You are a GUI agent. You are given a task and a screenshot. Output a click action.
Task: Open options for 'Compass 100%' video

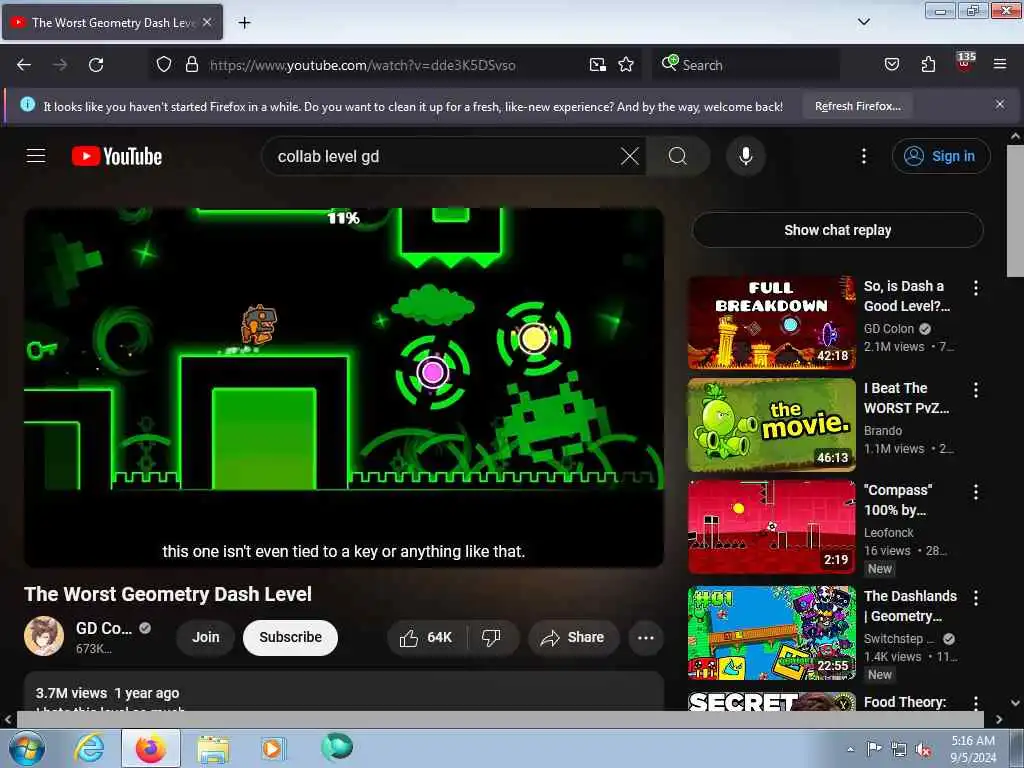976,492
